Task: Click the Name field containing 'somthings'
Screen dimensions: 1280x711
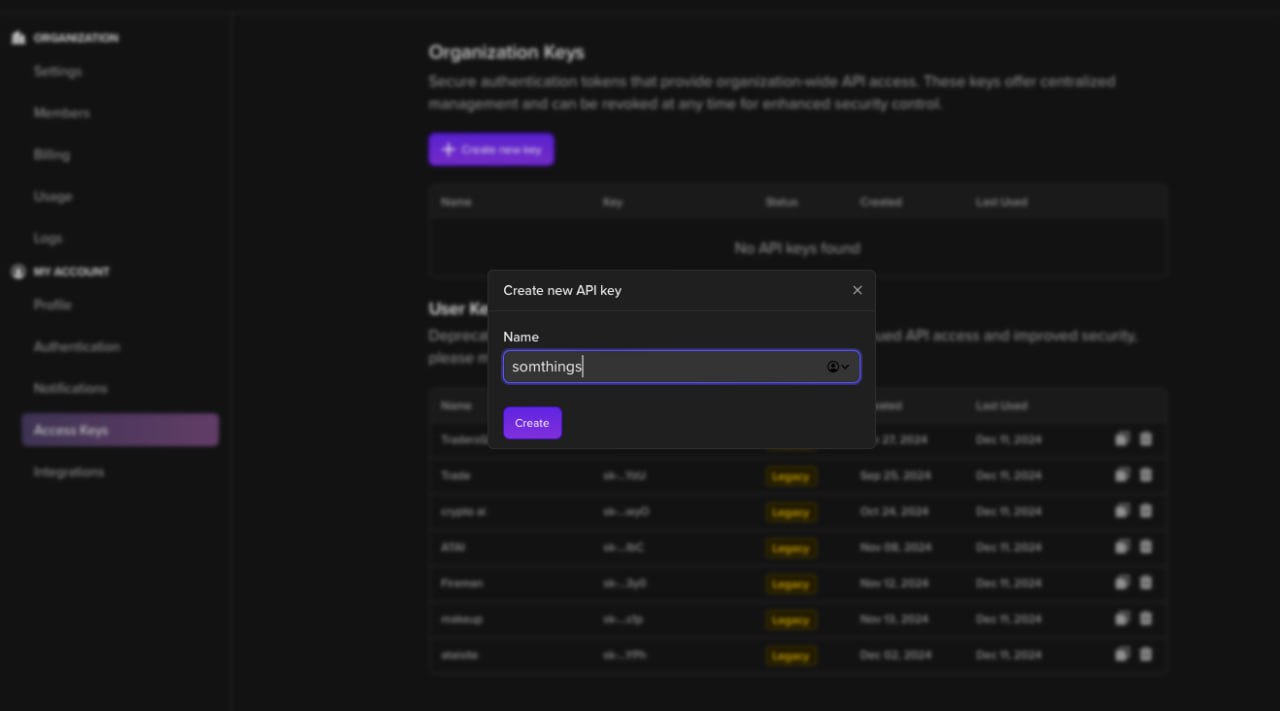Action: tap(660, 367)
